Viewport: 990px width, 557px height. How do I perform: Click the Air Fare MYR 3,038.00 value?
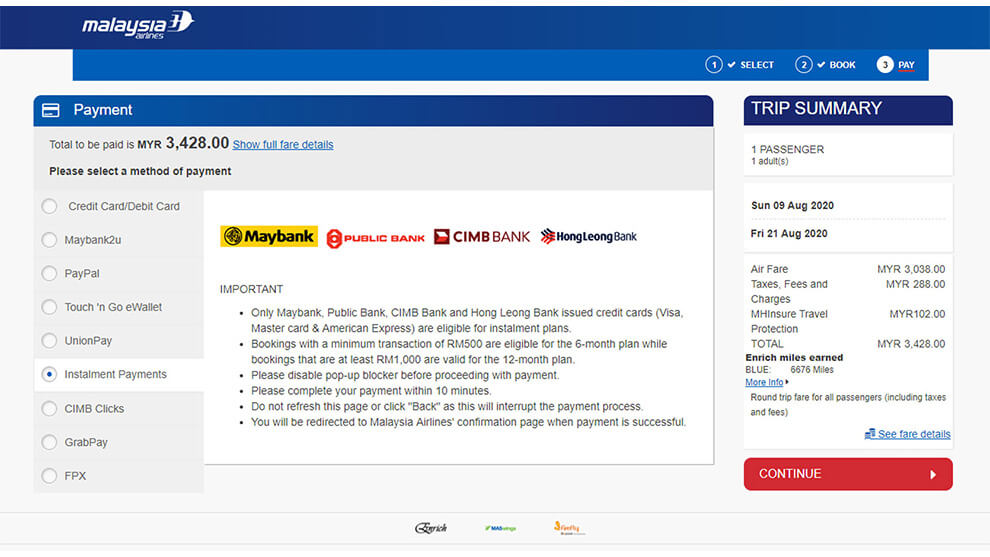911,269
